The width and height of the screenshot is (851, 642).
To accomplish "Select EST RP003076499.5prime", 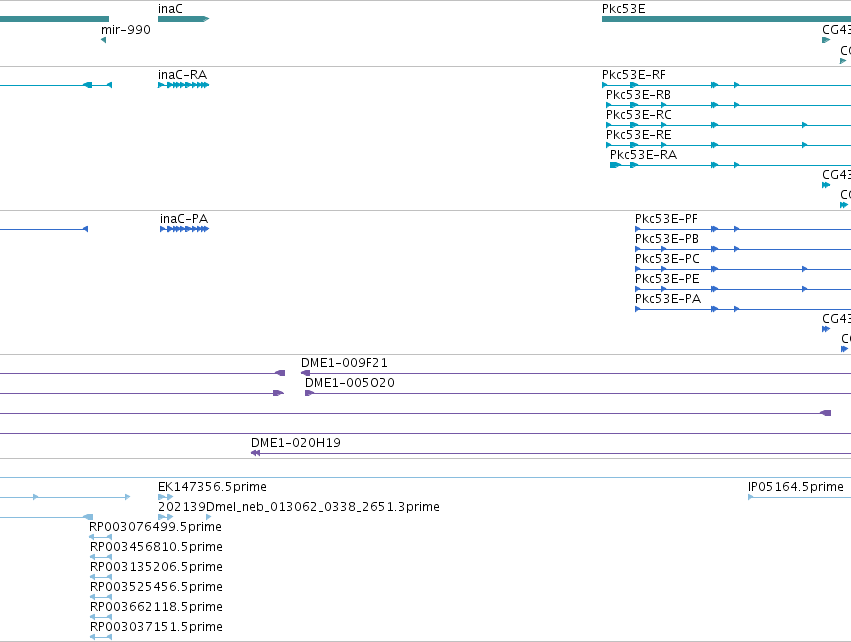I will click(x=155, y=527).
